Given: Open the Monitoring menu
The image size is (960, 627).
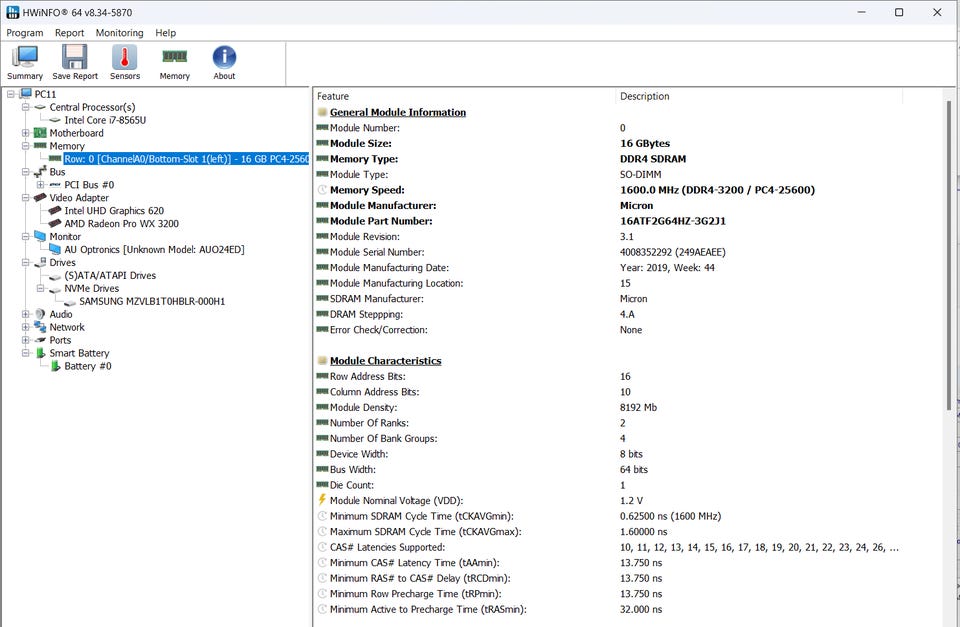Looking at the screenshot, I should click(119, 33).
